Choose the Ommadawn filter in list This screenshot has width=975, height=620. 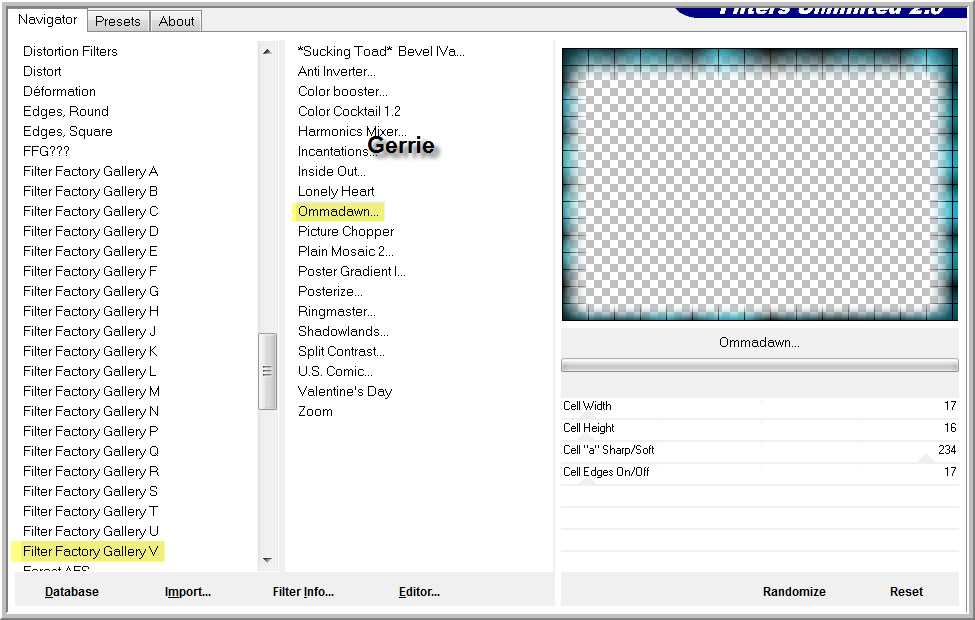pos(338,211)
